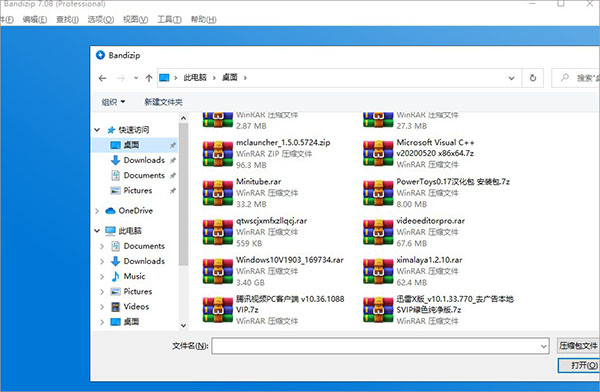Open the 选项(O) menu in Bandizip
The height and width of the screenshot is (392, 600).
click(x=101, y=20)
